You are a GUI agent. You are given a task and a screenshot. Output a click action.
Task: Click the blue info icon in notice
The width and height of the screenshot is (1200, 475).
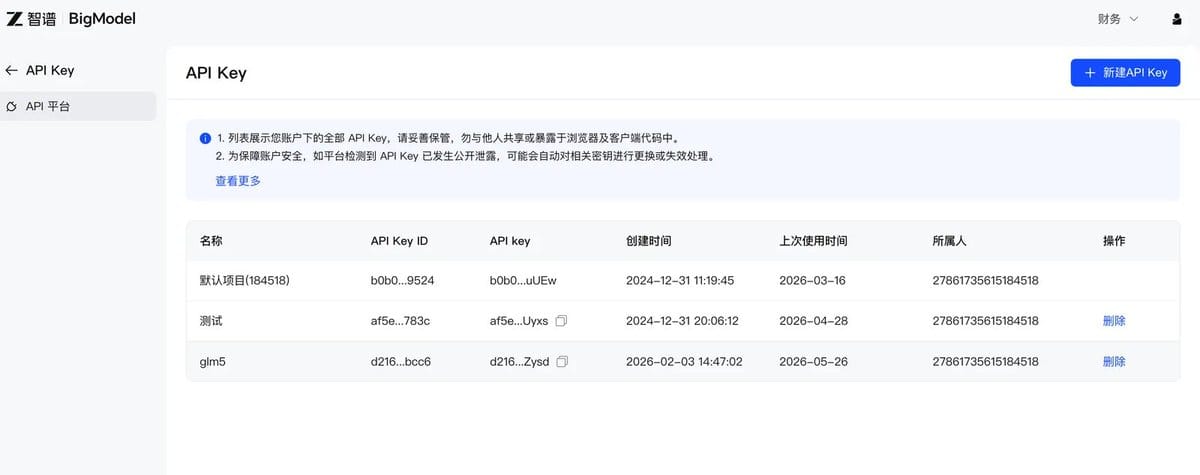(x=205, y=138)
